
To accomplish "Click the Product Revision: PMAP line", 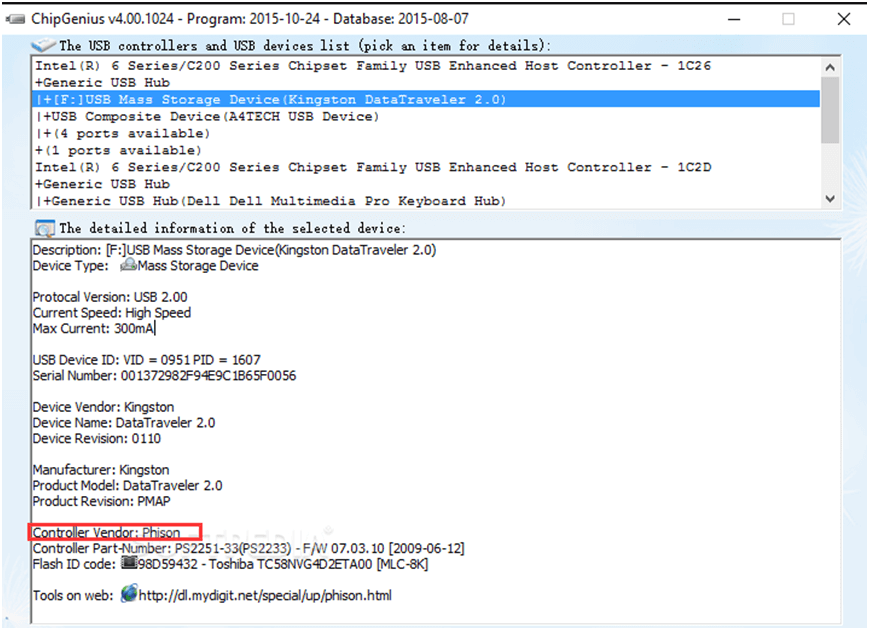I will click(101, 501).
